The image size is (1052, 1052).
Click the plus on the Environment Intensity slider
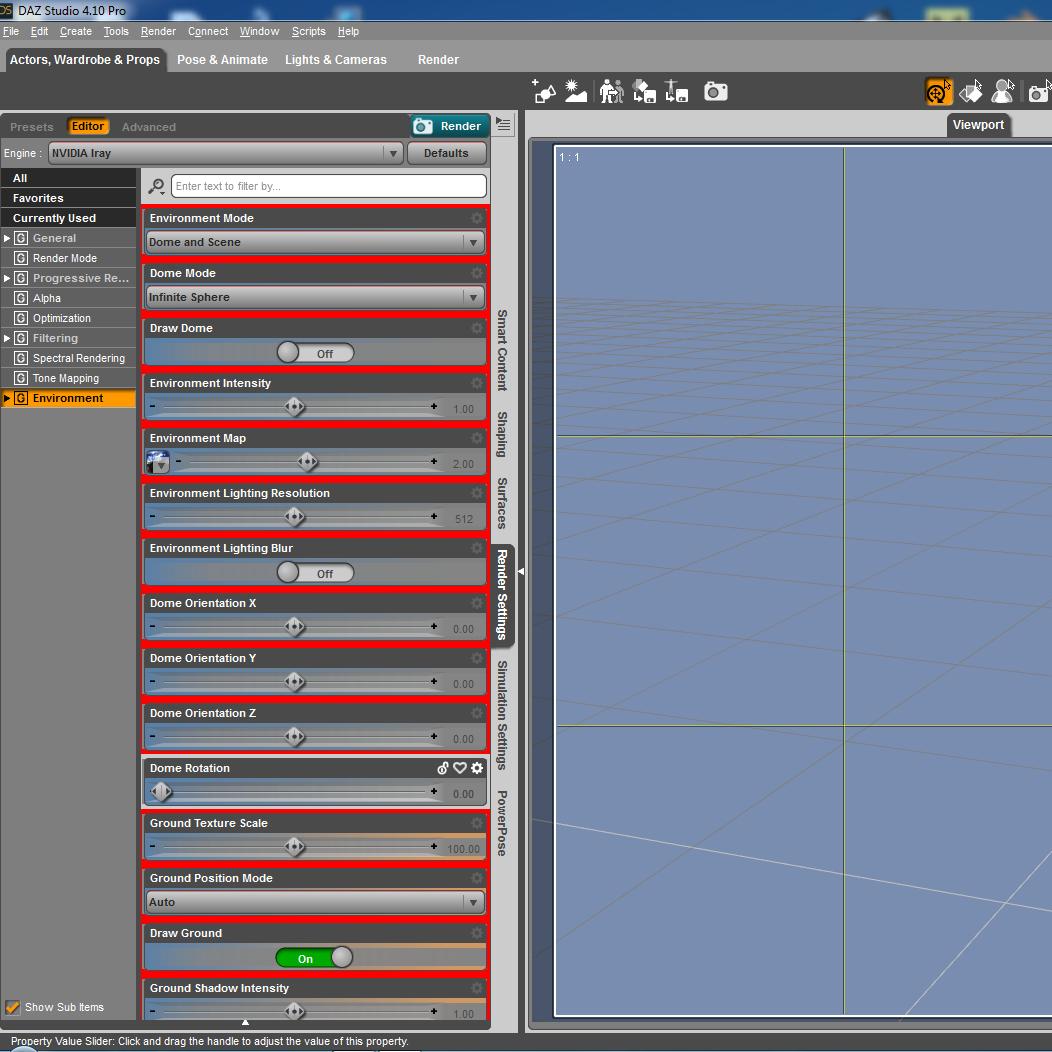click(x=434, y=407)
